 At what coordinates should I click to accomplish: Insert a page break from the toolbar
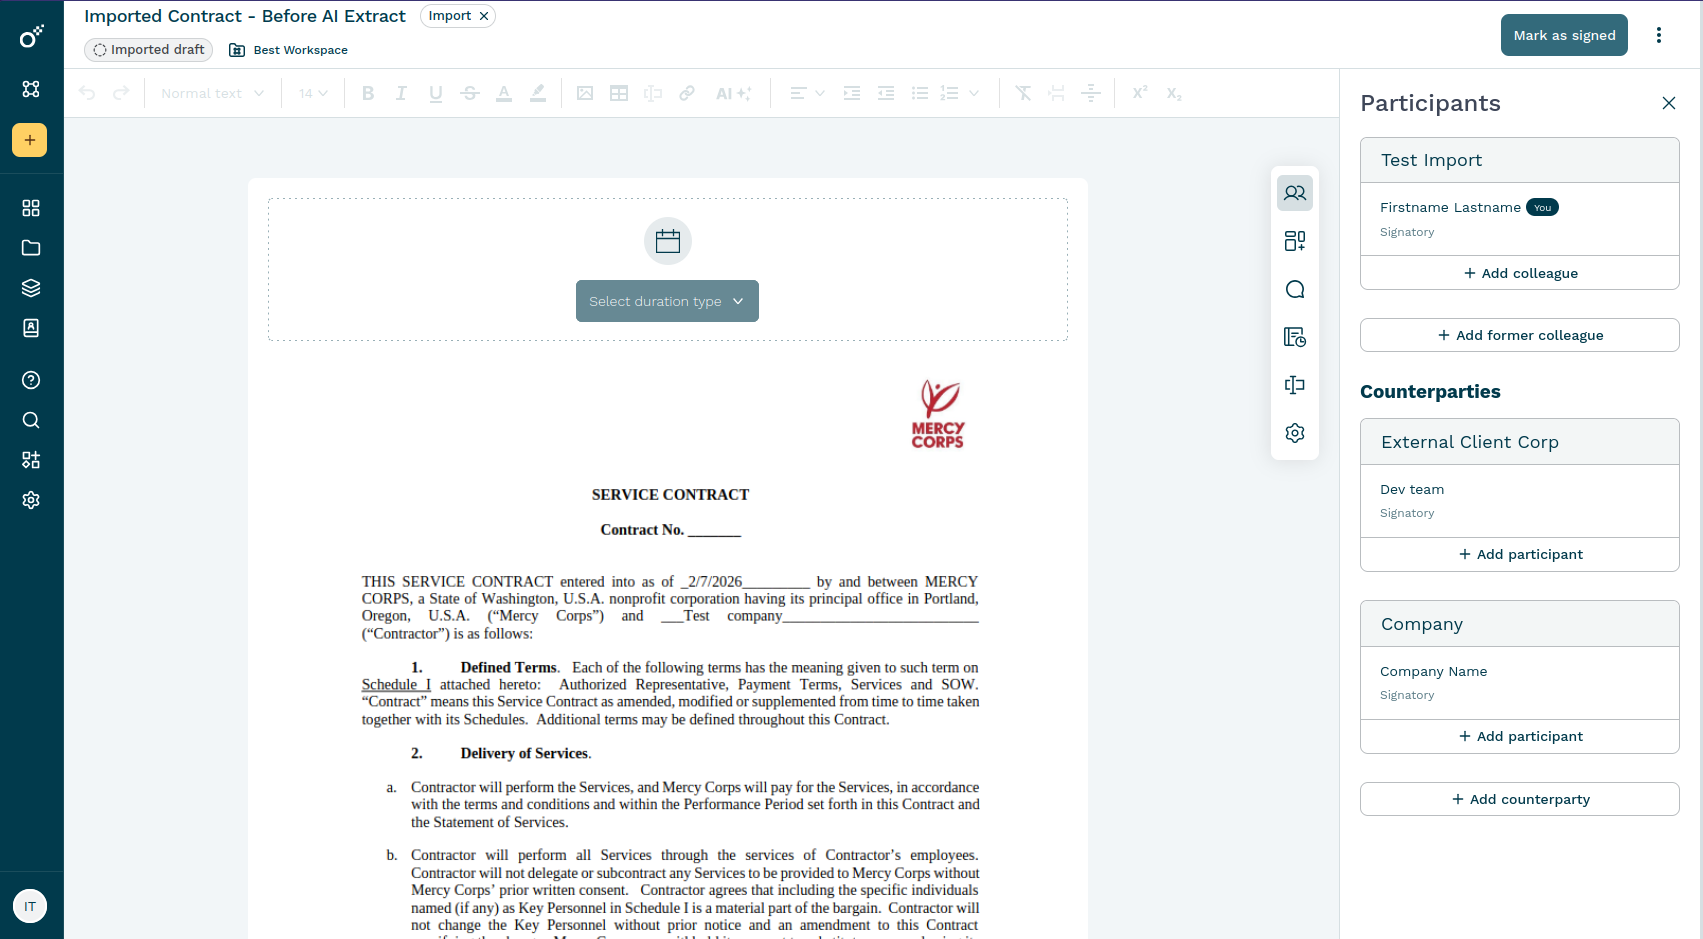pyautogui.click(x=1057, y=93)
